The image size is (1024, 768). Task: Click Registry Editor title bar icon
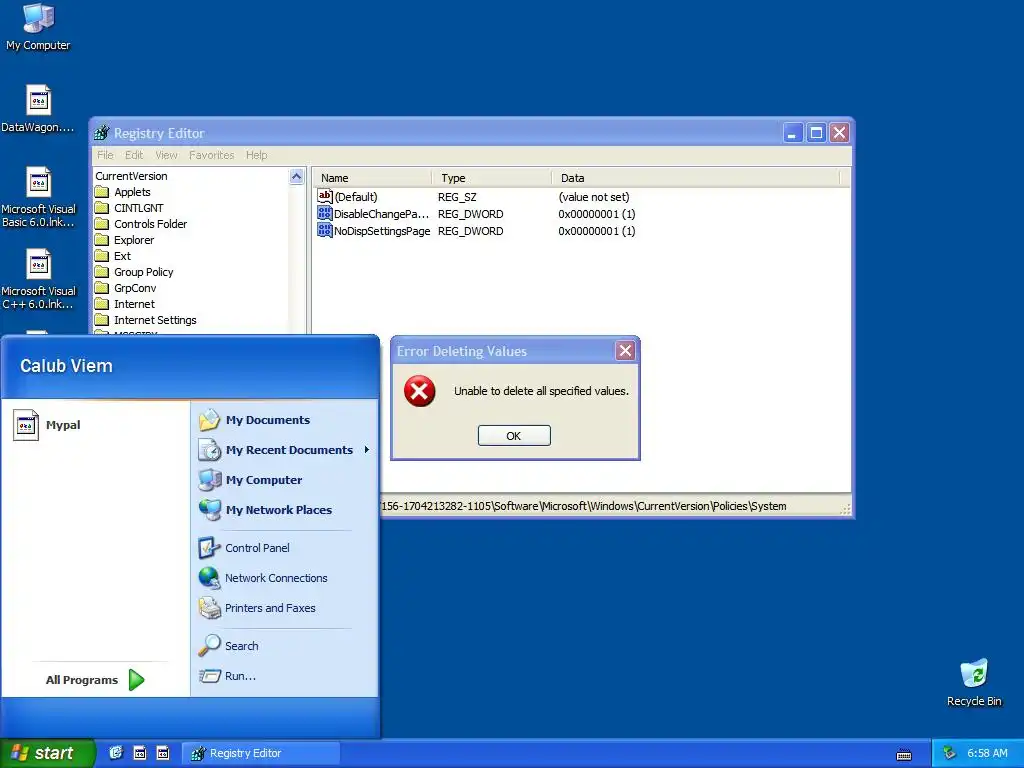[101, 133]
